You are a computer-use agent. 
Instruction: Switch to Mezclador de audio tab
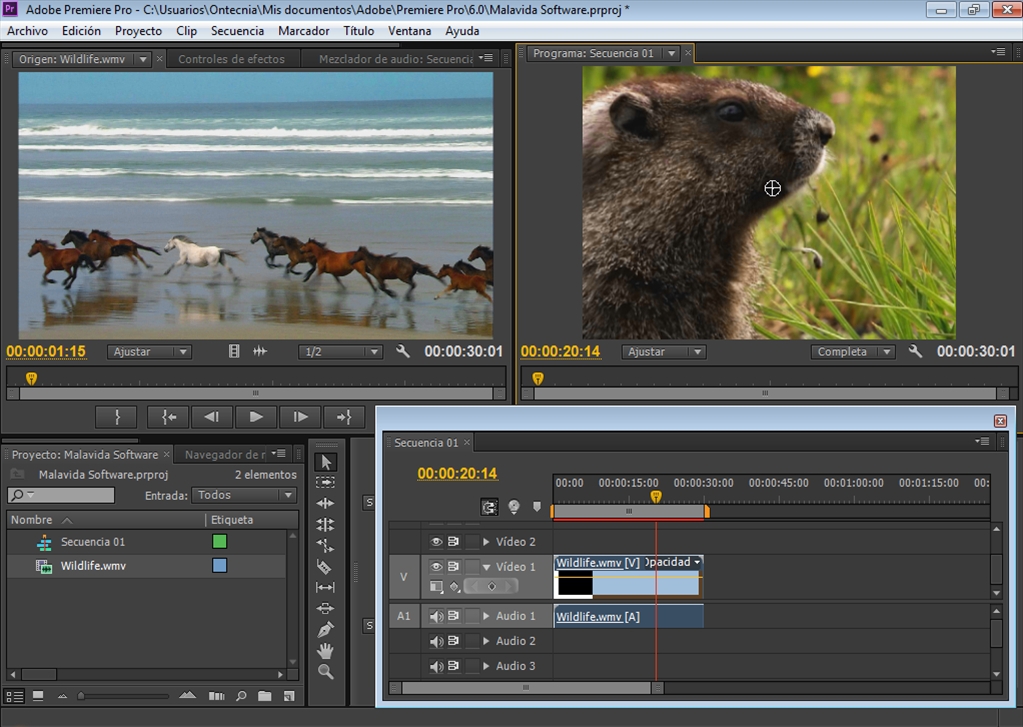(x=396, y=59)
